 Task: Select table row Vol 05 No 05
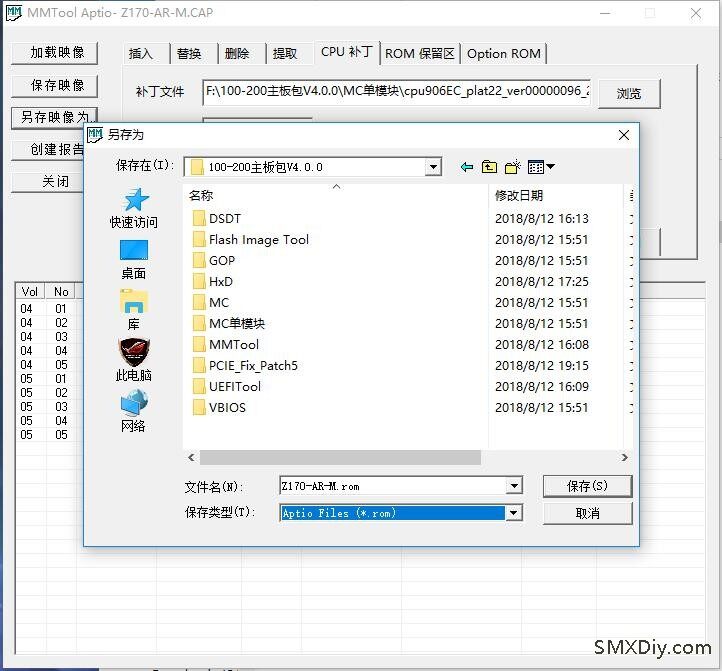point(50,434)
